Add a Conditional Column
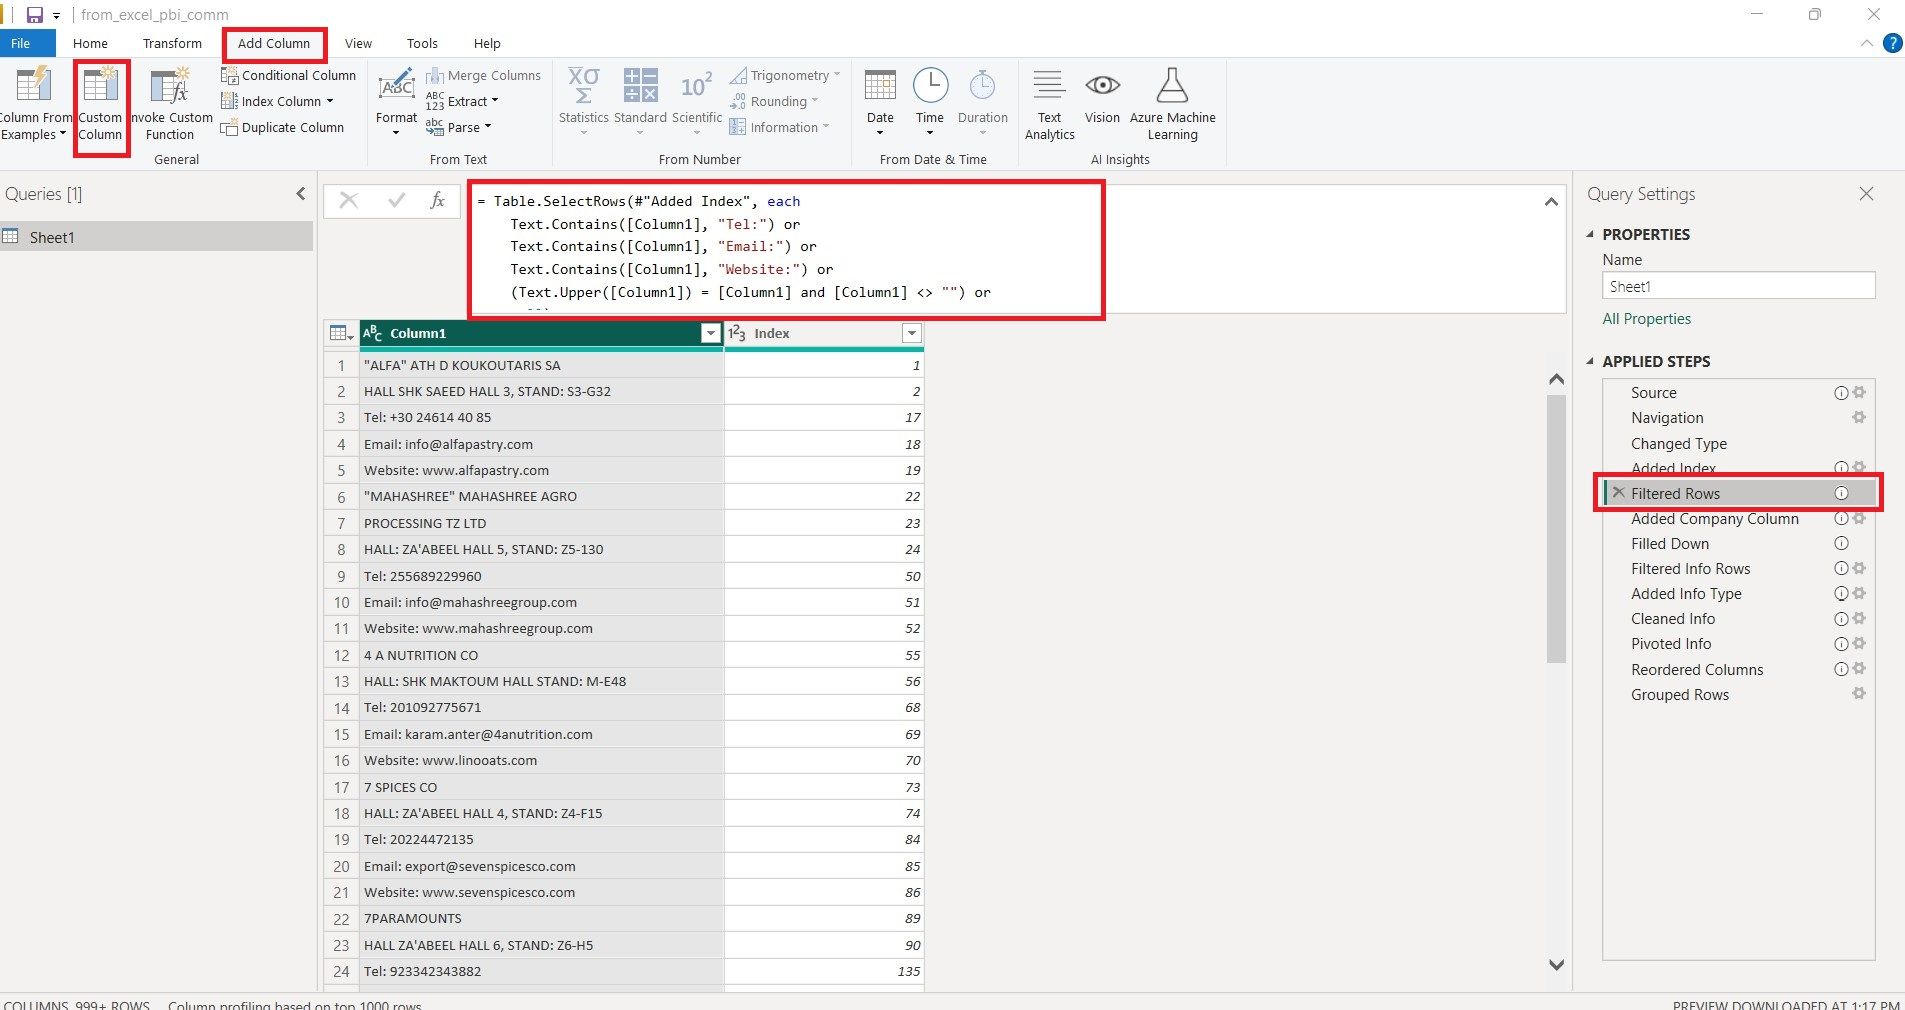Screen dimensions: 1905x1010 288,75
